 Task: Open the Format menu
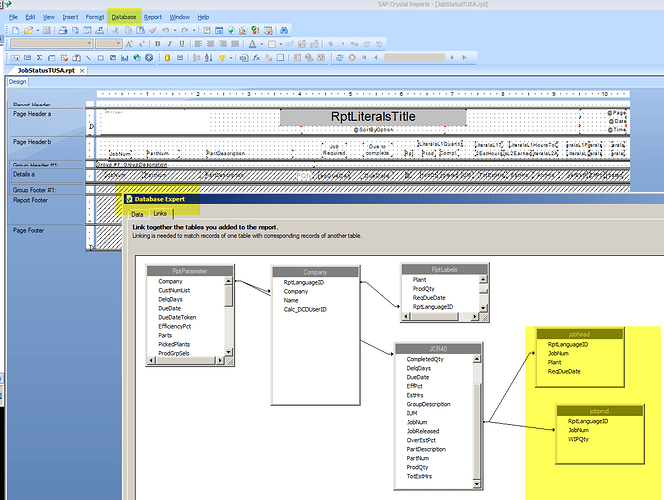tap(95, 17)
